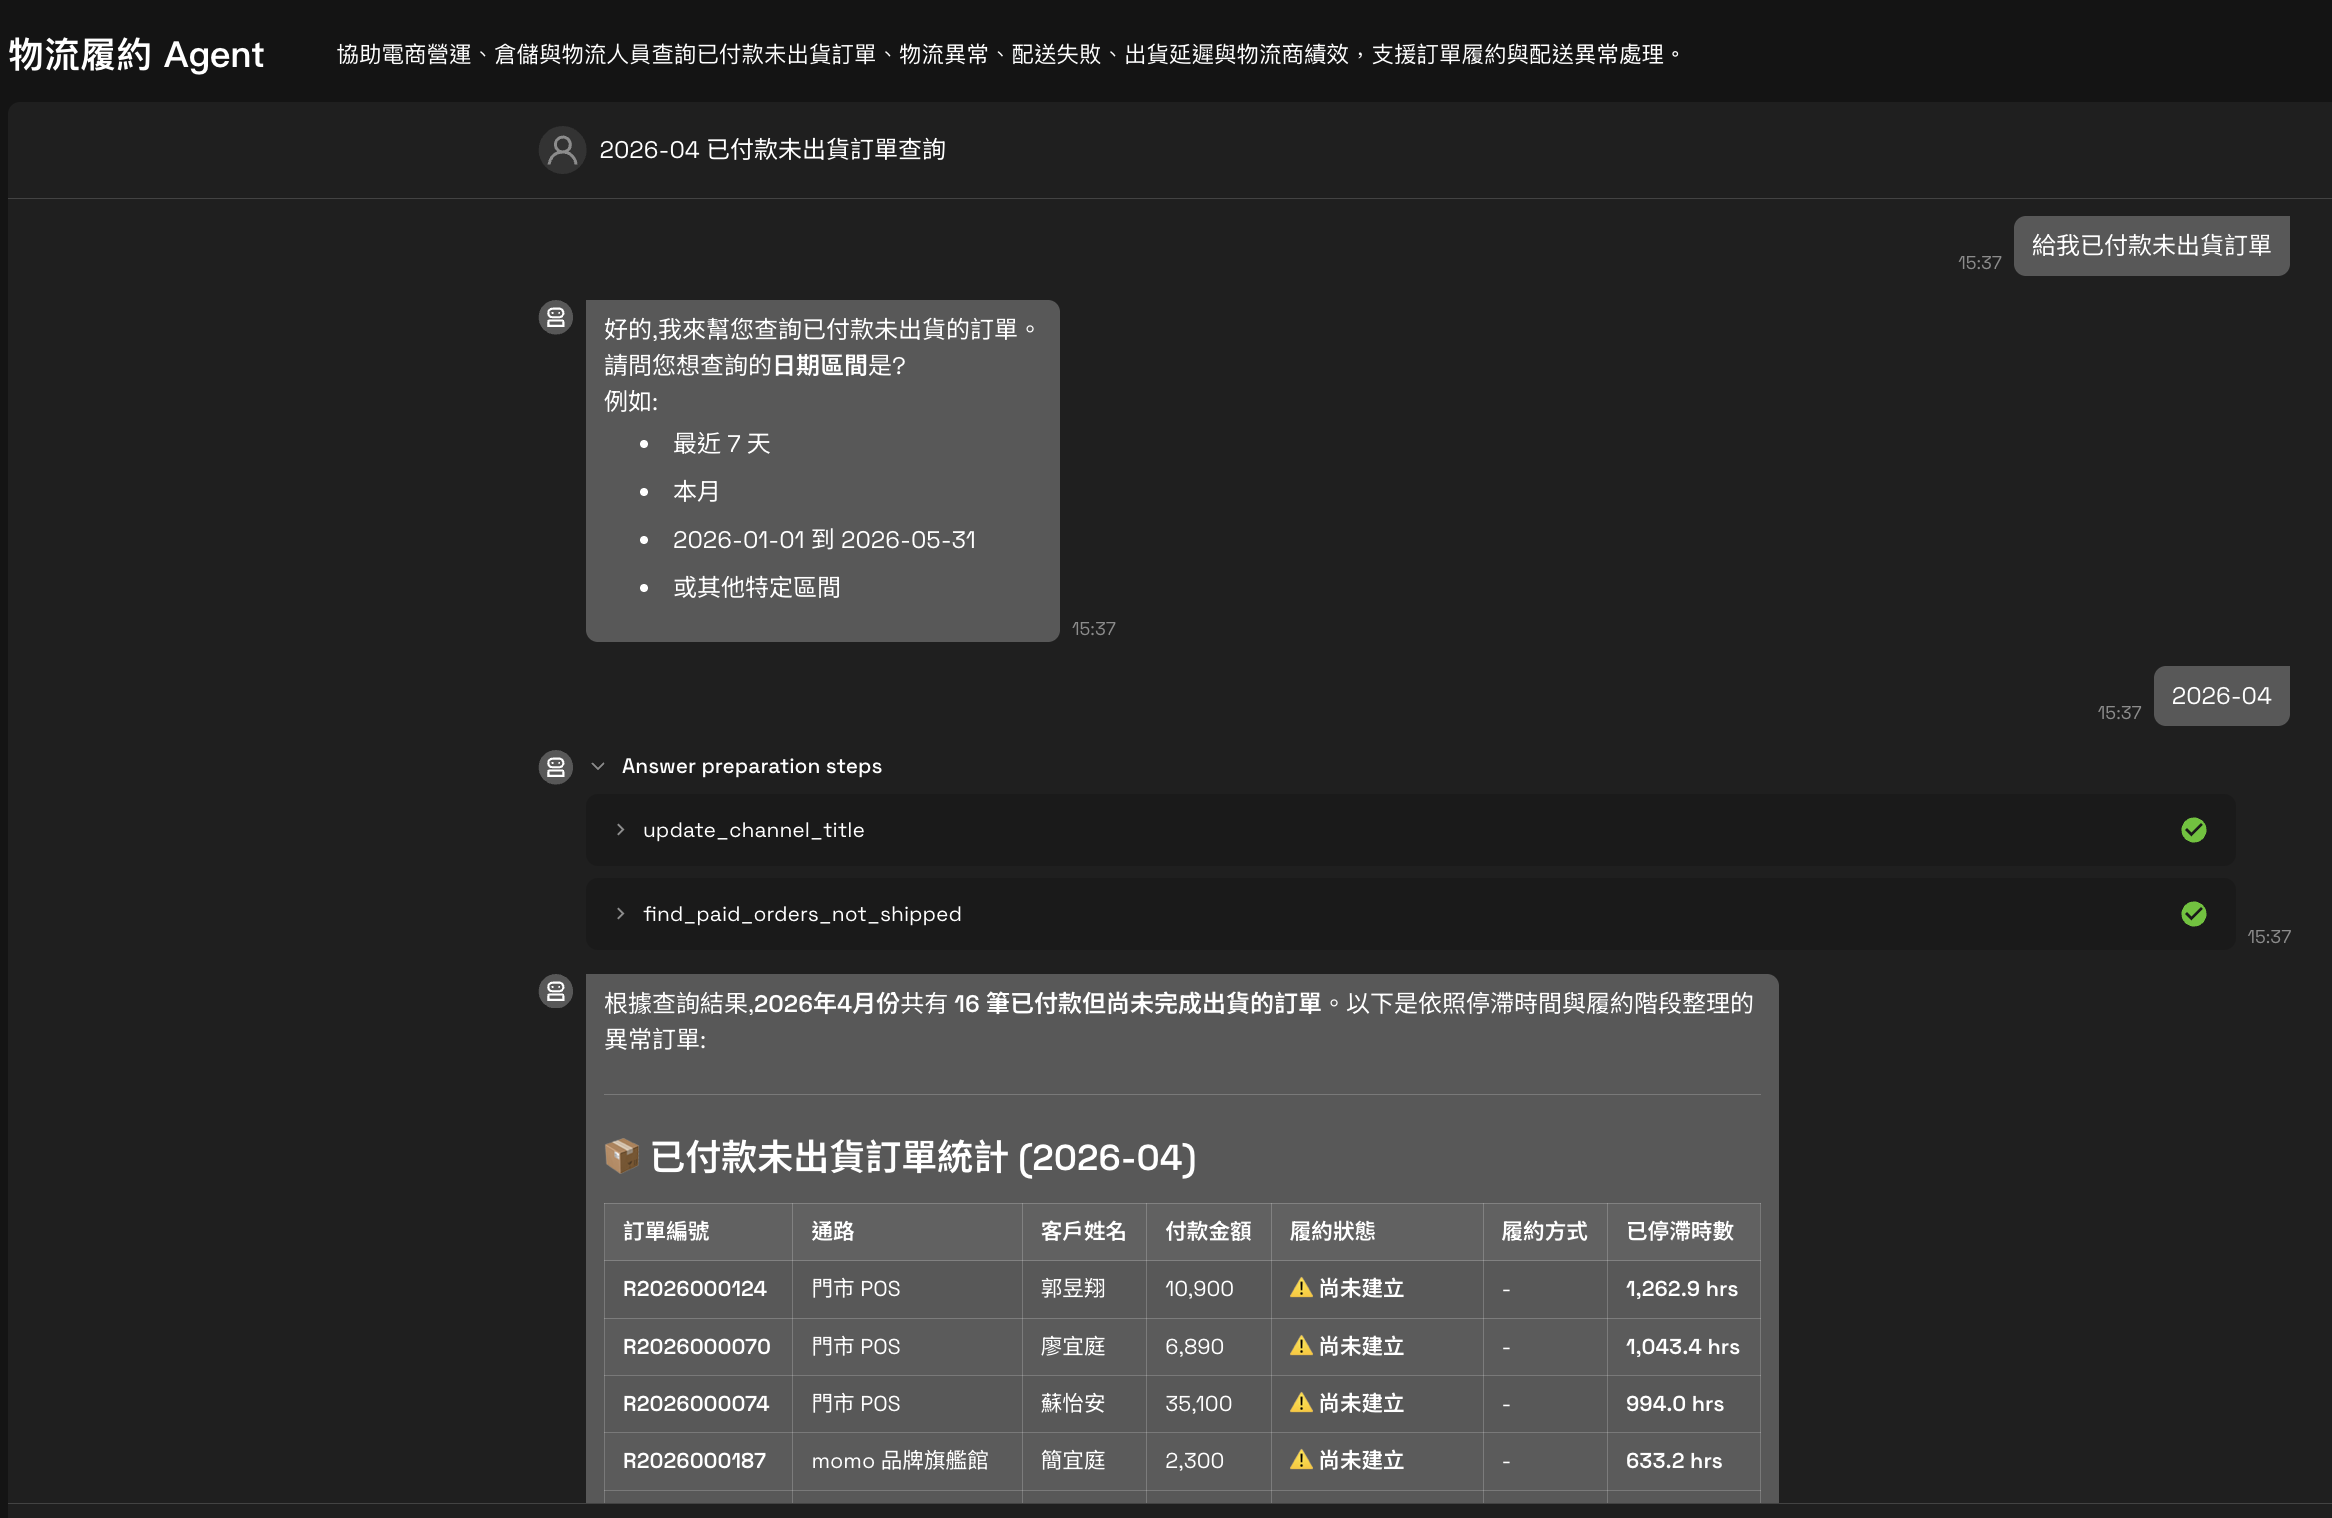The height and width of the screenshot is (1518, 2332).
Task: Click the bot avatar next to the query result message
Action: point(556,991)
